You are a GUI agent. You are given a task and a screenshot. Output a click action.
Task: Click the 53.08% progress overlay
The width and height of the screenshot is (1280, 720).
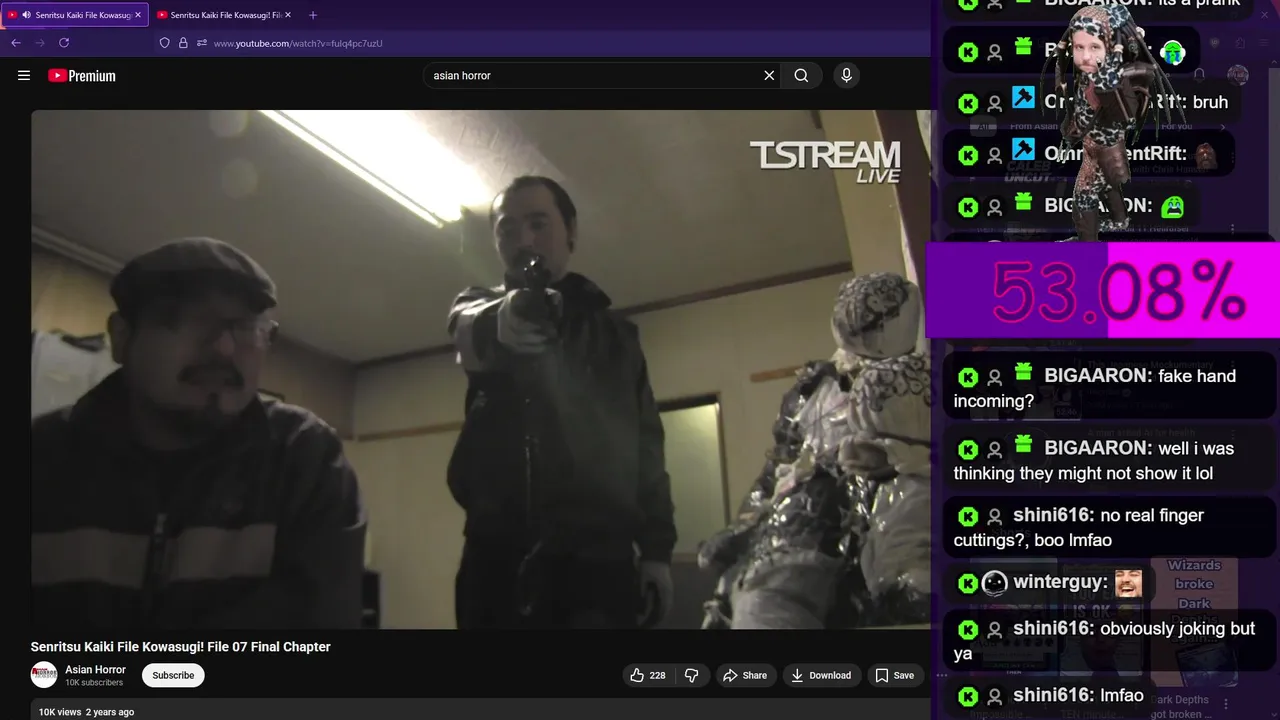tap(1103, 290)
